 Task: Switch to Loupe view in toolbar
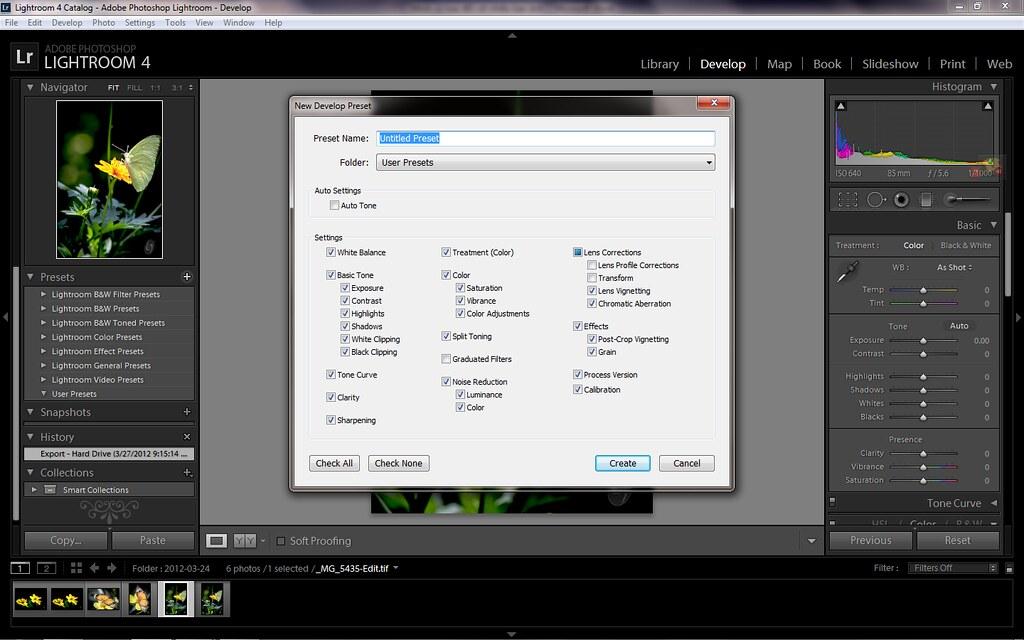pos(216,540)
